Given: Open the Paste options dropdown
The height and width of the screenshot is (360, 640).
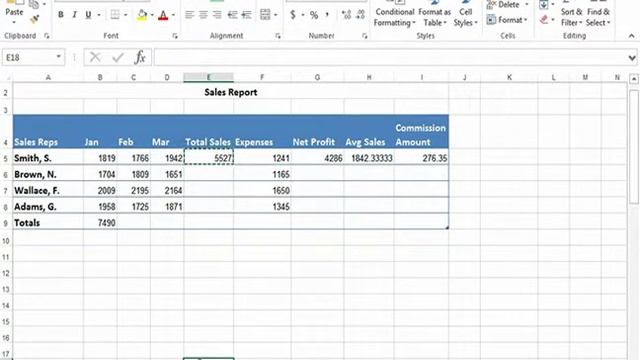Looking at the screenshot, I should [14, 22].
